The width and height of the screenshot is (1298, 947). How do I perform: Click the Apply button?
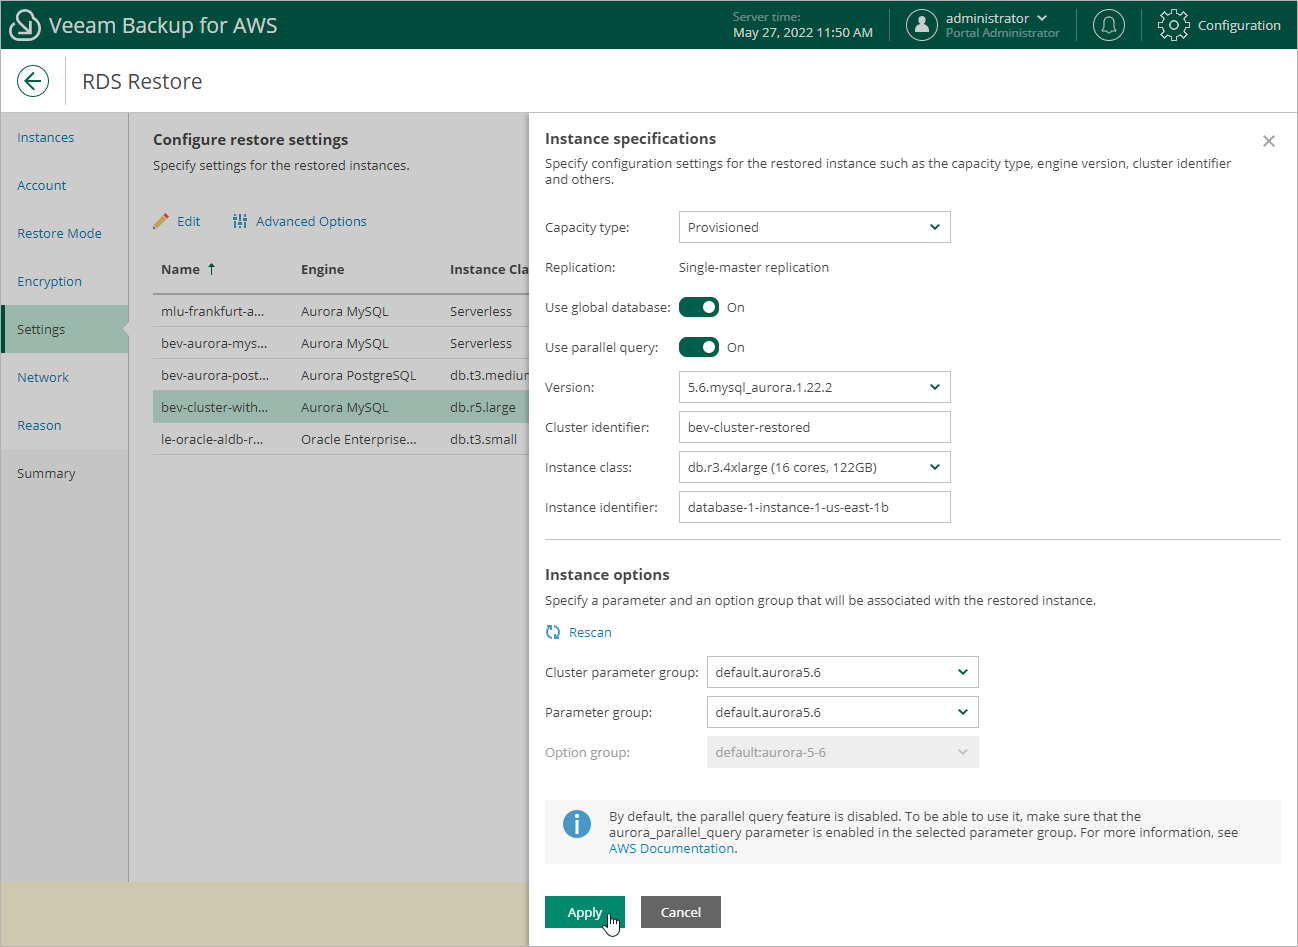[585, 912]
